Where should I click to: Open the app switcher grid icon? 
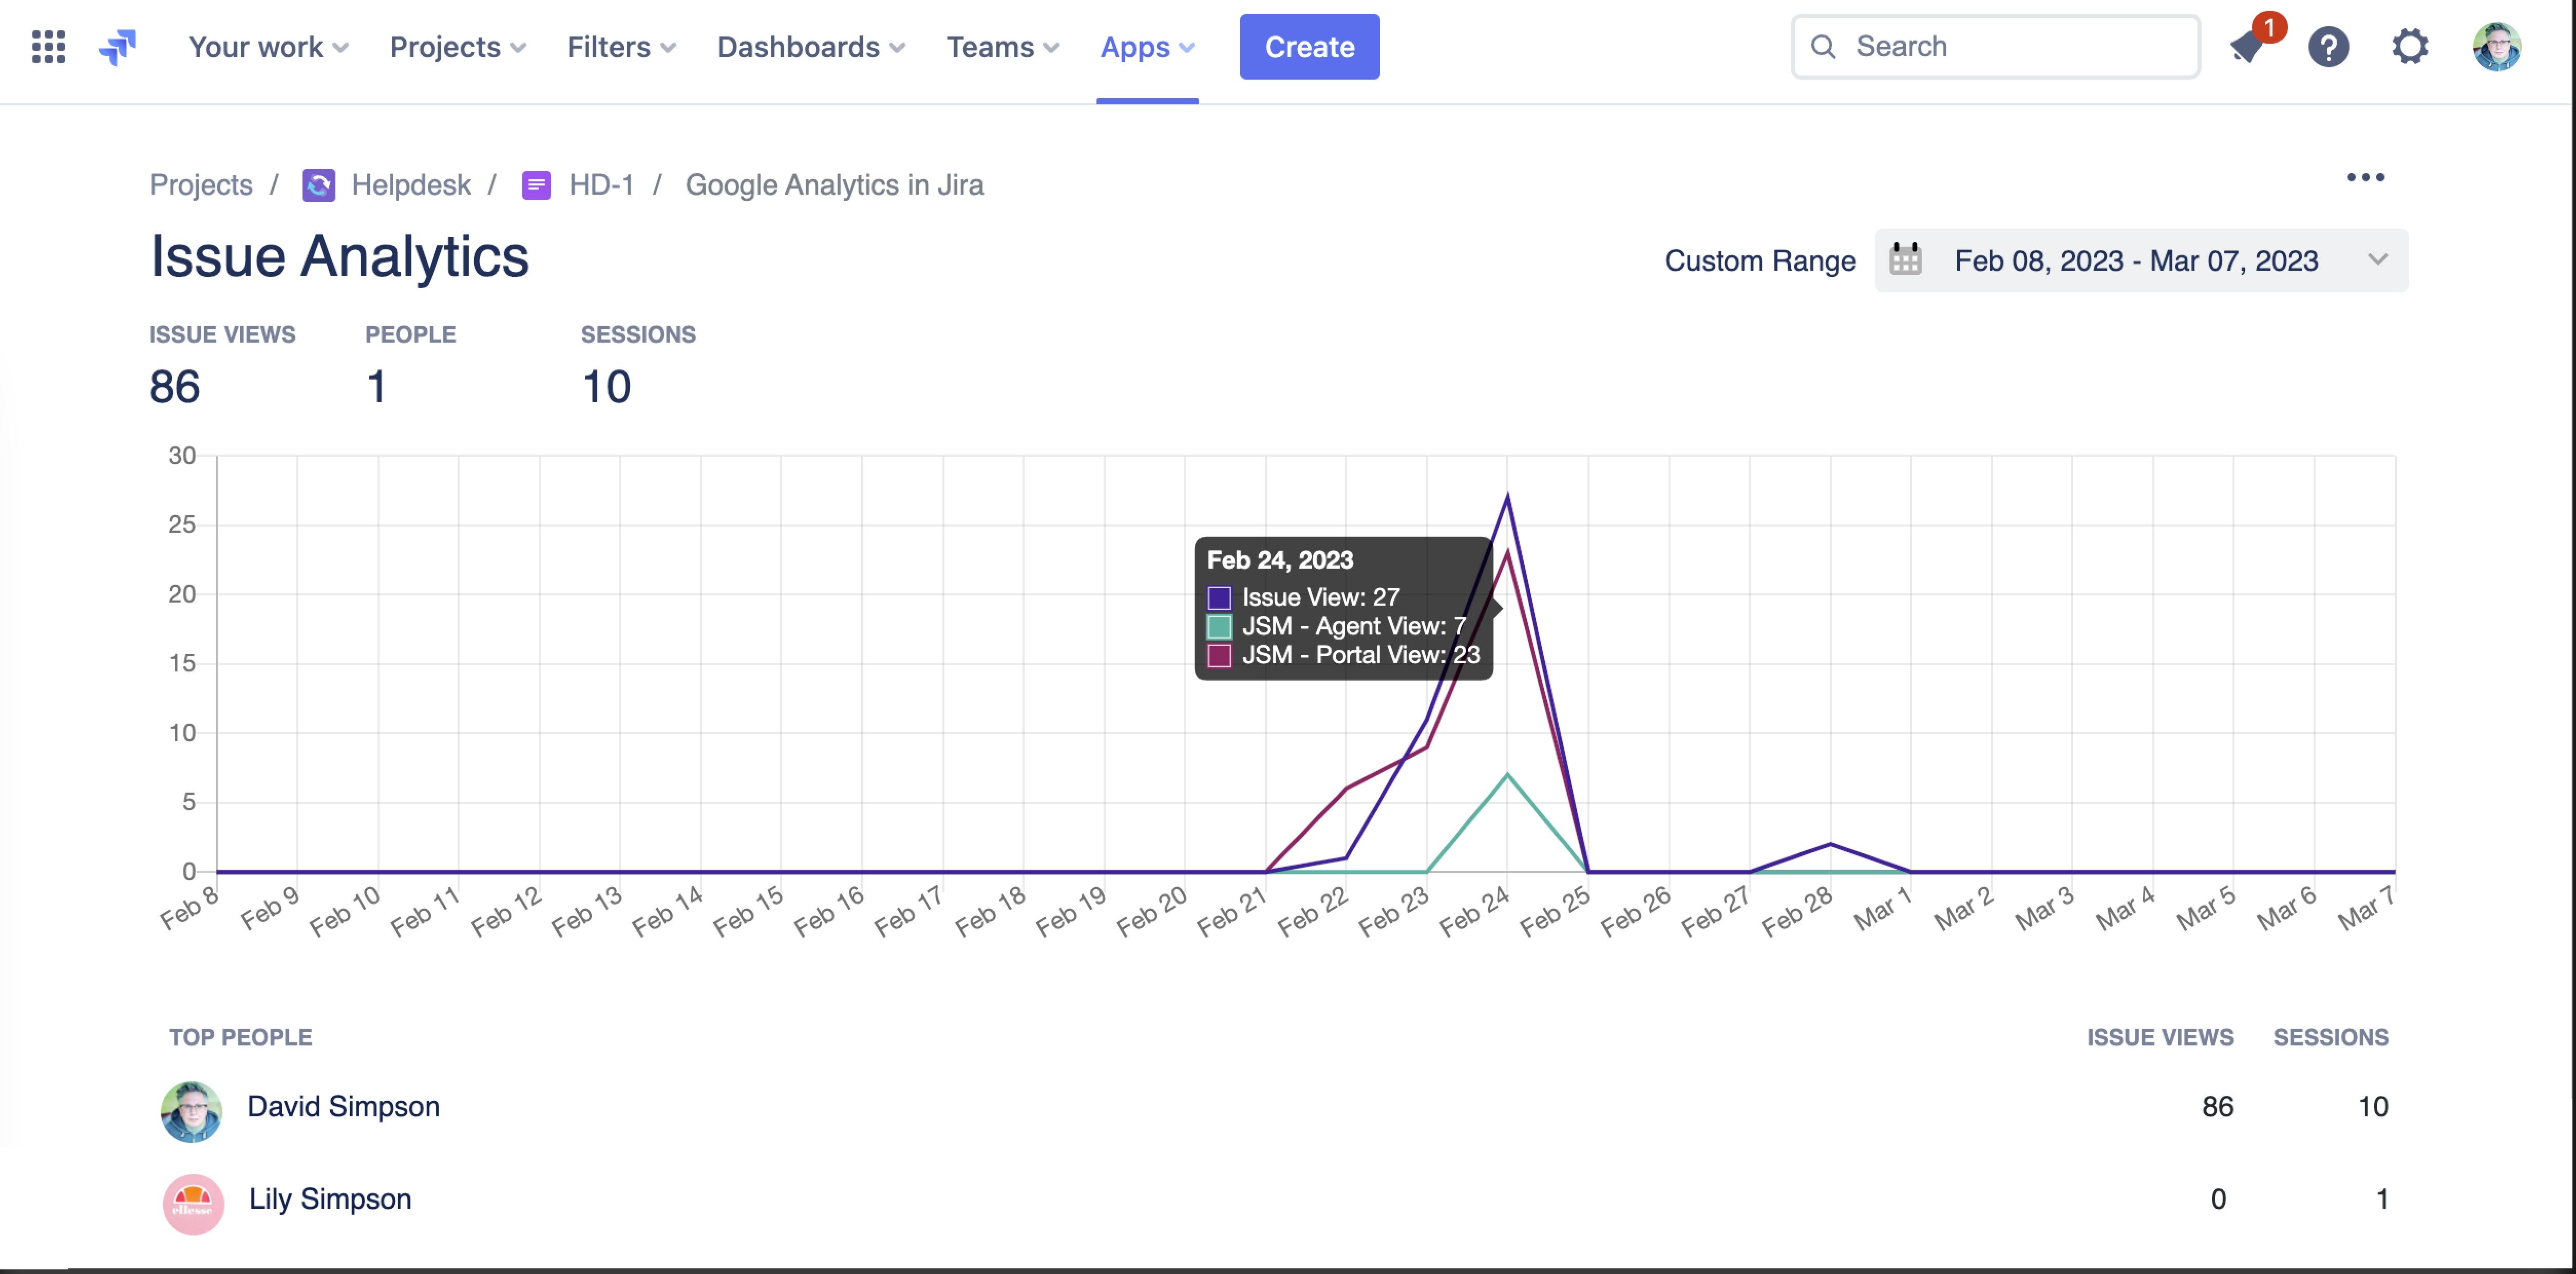coord(48,47)
